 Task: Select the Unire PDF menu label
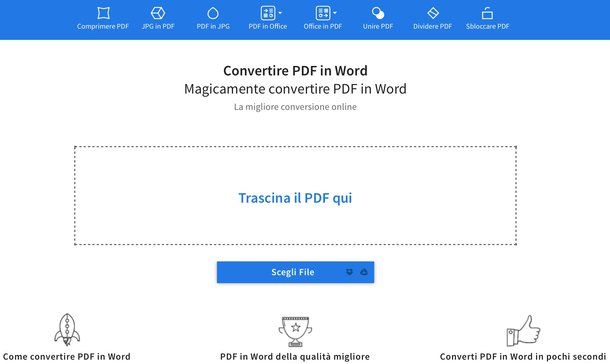click(378, 26)
